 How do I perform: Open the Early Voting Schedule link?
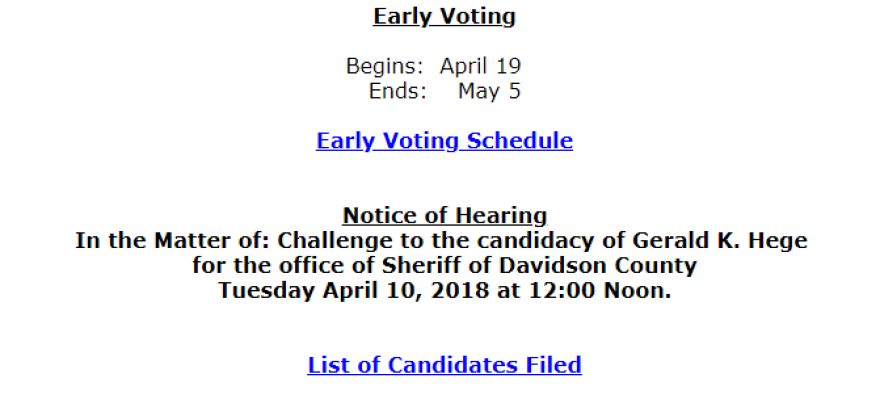coord(444,141)
